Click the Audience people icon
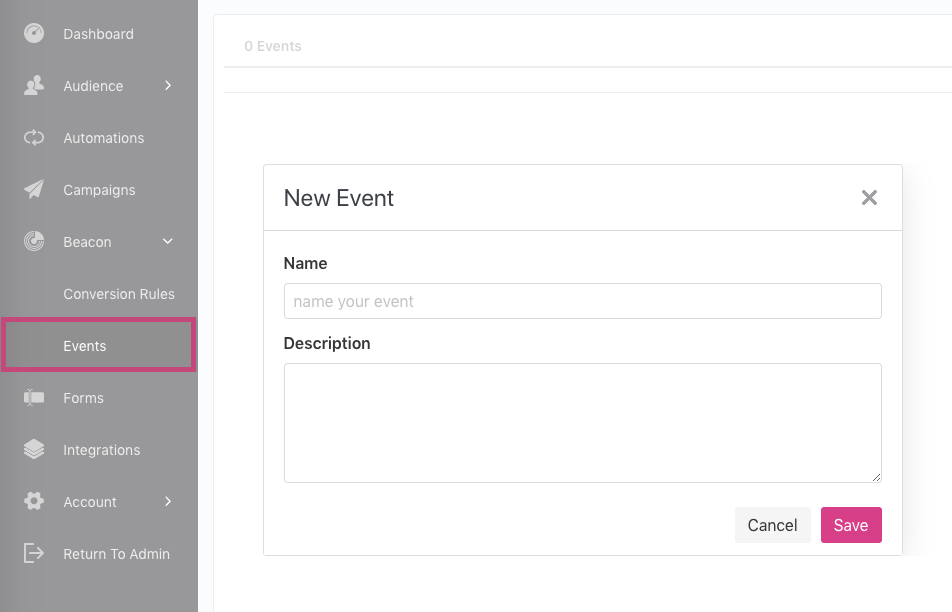Screen dimensions: 952x612 (x=34, y=86)
